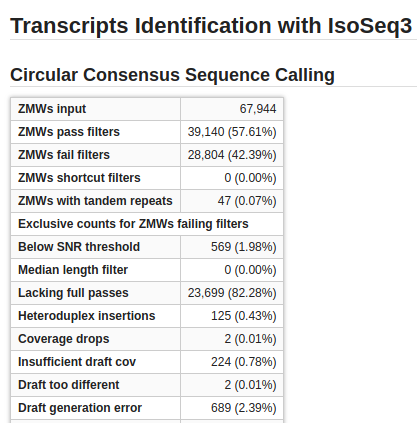The height and width of the screenshot is (423, 417).
Task: Click the ZMWs shortcut filters row
Action: tap(147, 178)
